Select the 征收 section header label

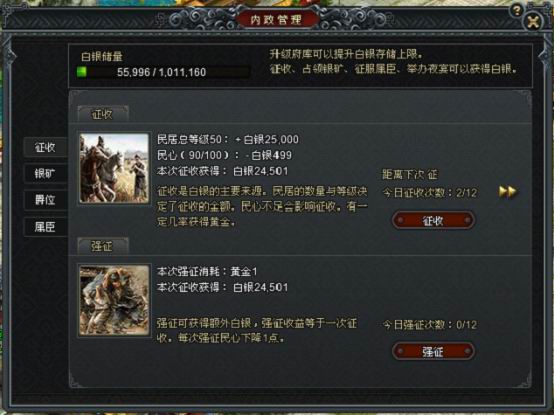coord(102,114)
